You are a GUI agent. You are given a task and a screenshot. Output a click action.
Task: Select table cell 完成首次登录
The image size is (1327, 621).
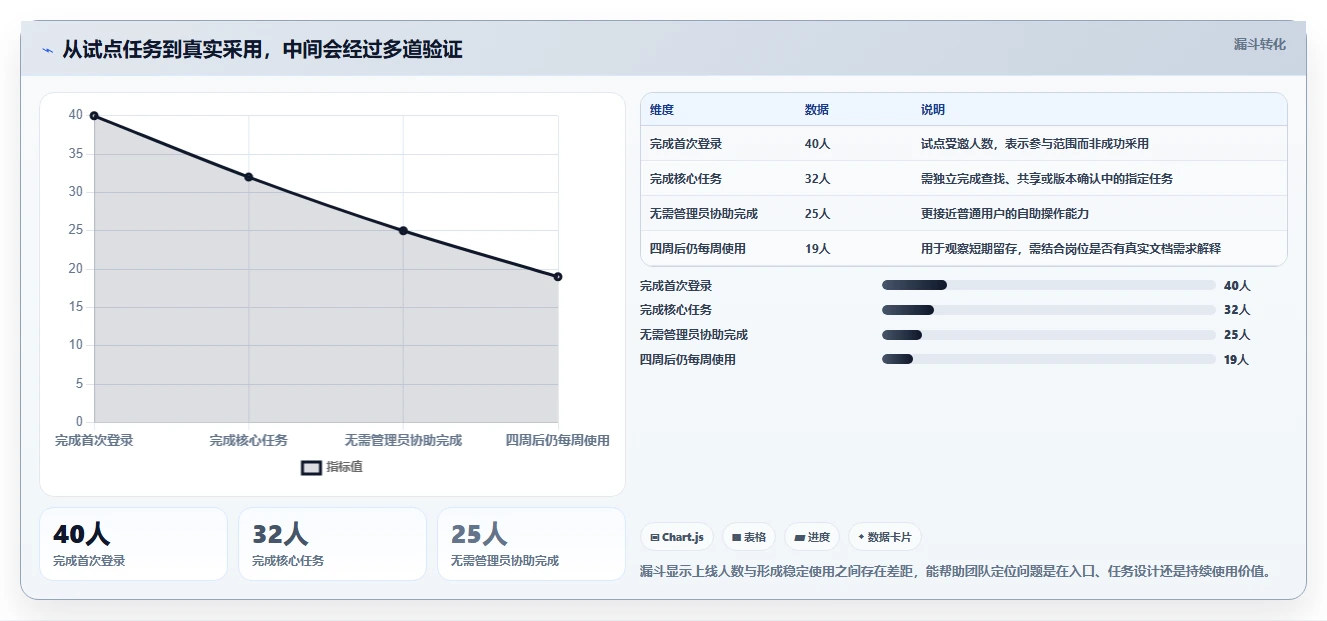(686, 144)
